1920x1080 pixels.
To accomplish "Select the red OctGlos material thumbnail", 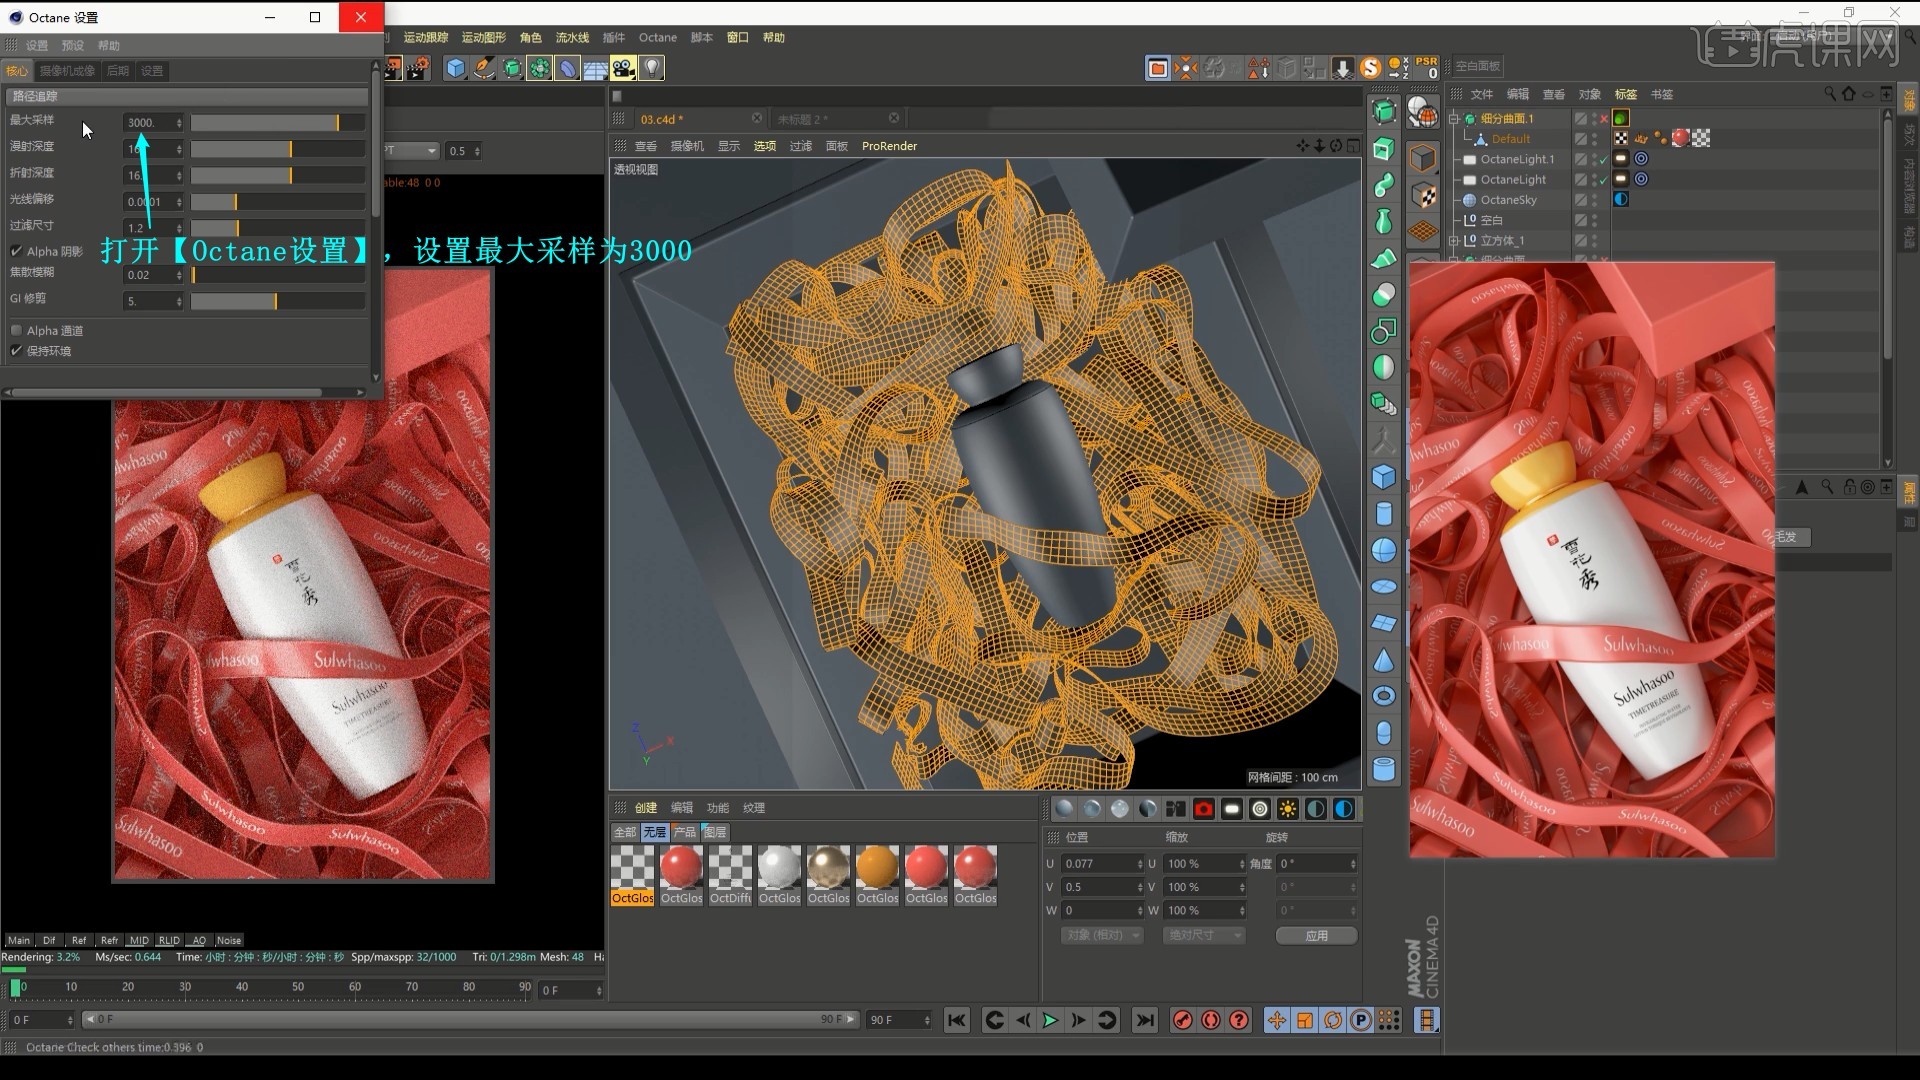I will (681, 868).
